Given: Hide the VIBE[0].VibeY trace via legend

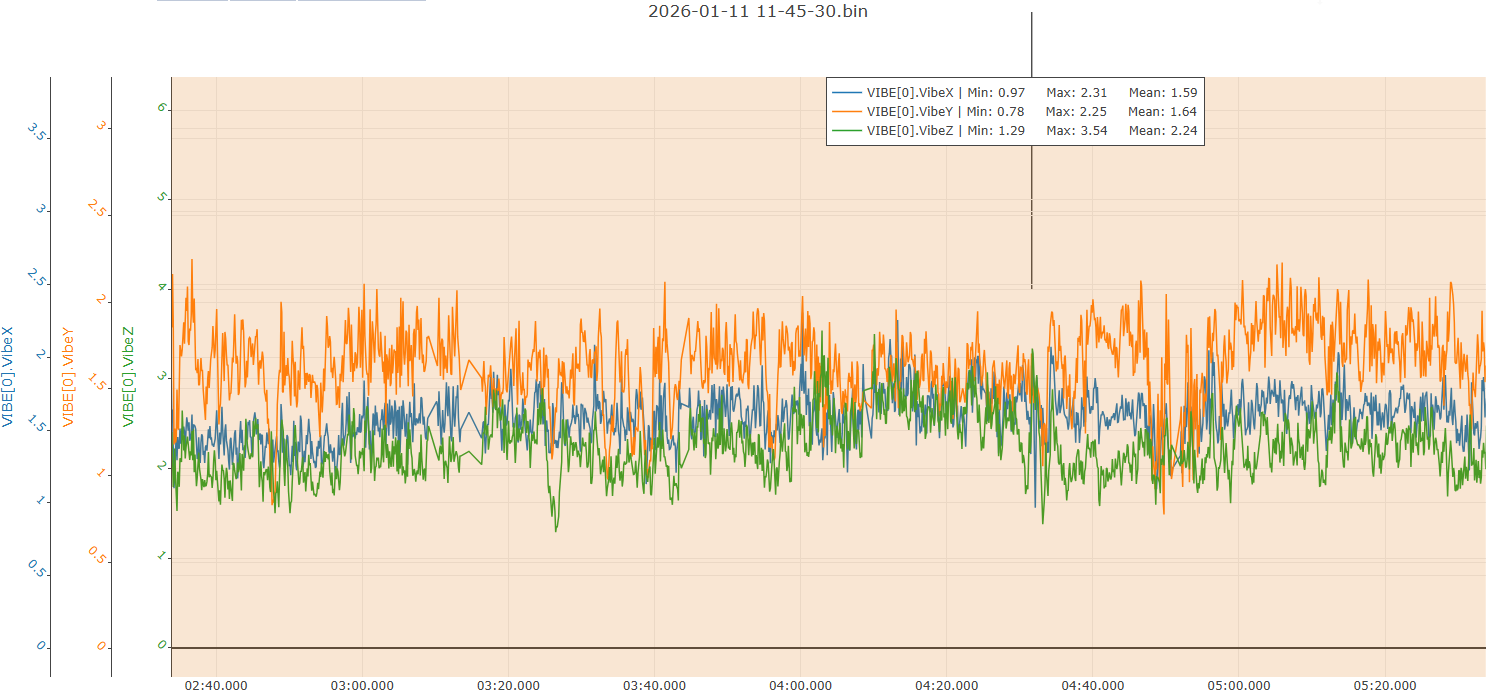Looking at the screenshot, I should (x=910, y=111).
